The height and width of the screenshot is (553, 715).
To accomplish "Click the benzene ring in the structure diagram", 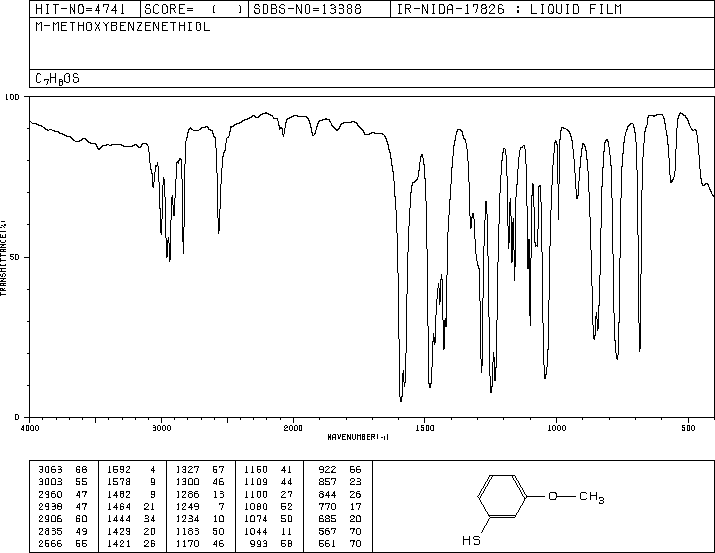I will click(x=502, y=496).
